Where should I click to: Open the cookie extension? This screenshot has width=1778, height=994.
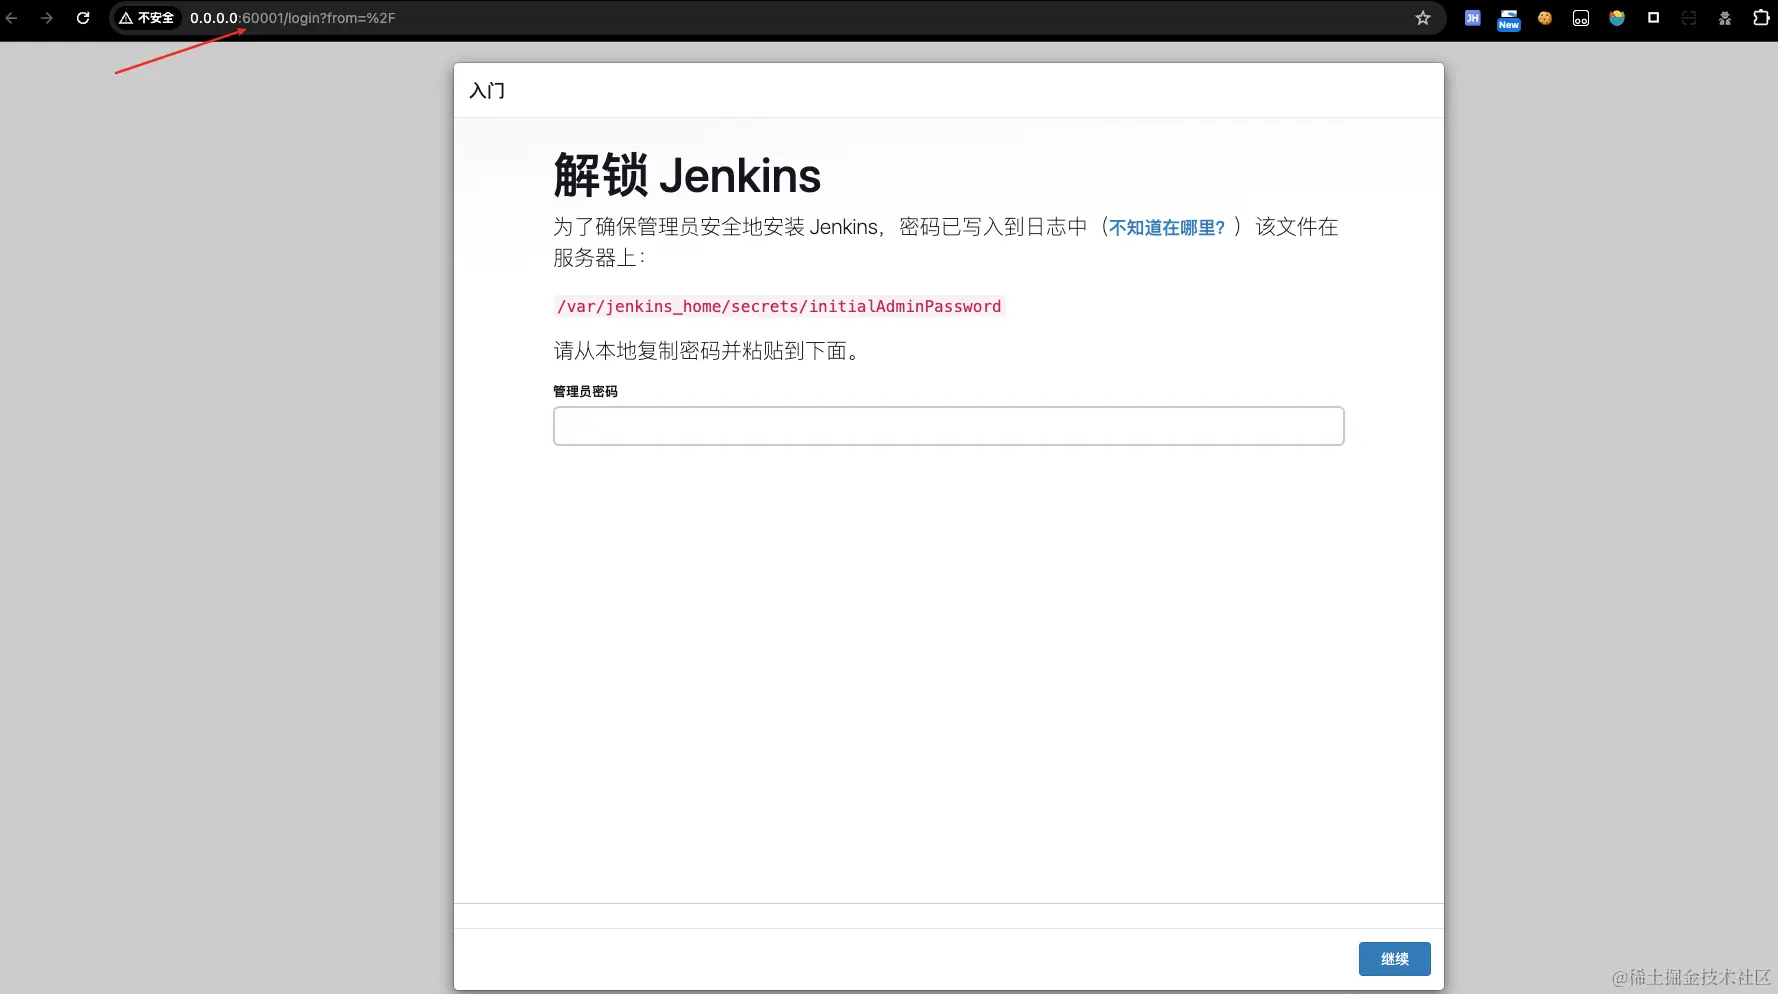click(x=1545, y=18)
